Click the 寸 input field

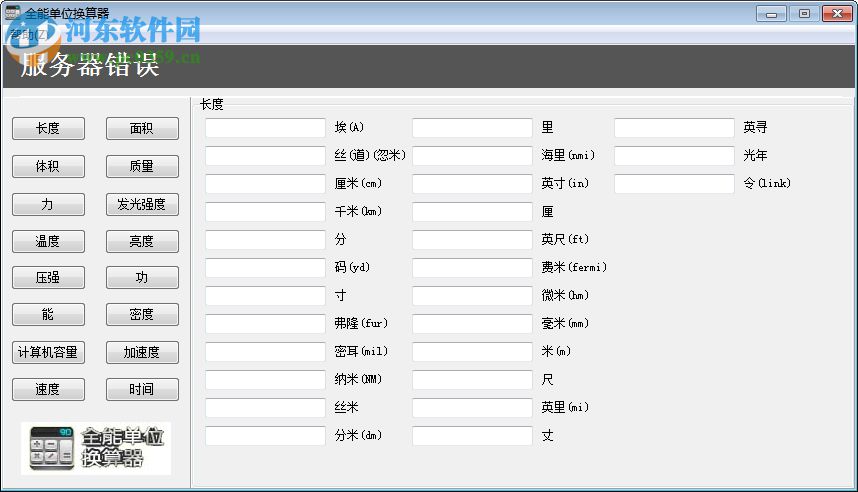265,296
